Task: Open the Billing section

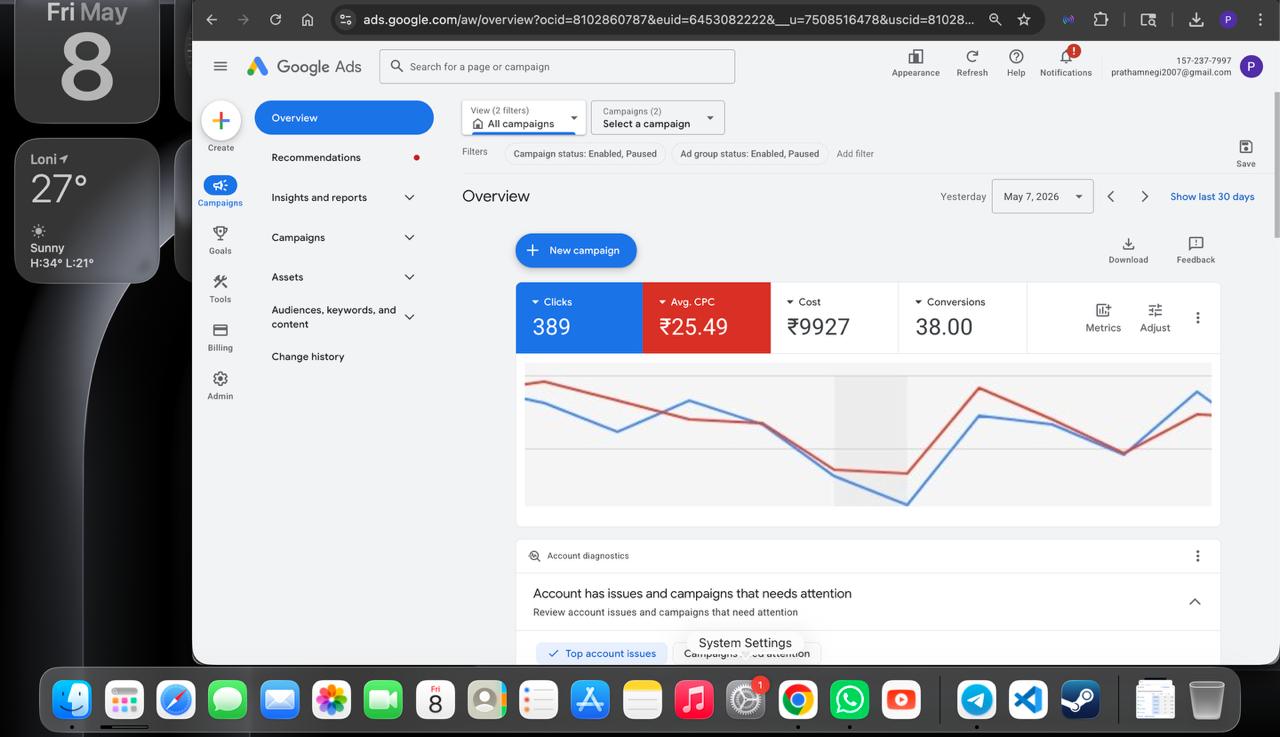Action: point(220,336)
